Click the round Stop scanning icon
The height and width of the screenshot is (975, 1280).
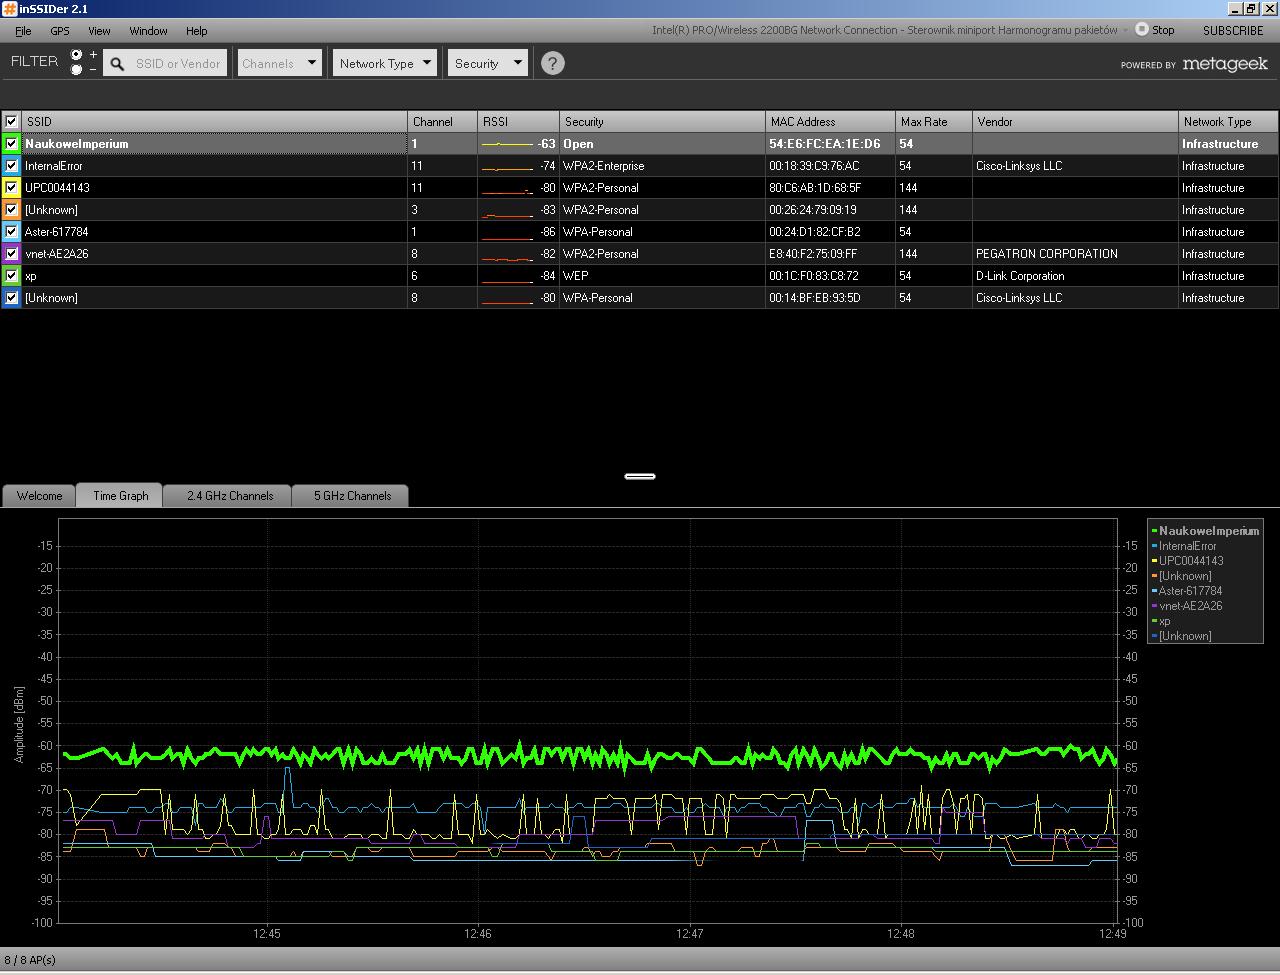[x=1141, y=30]
